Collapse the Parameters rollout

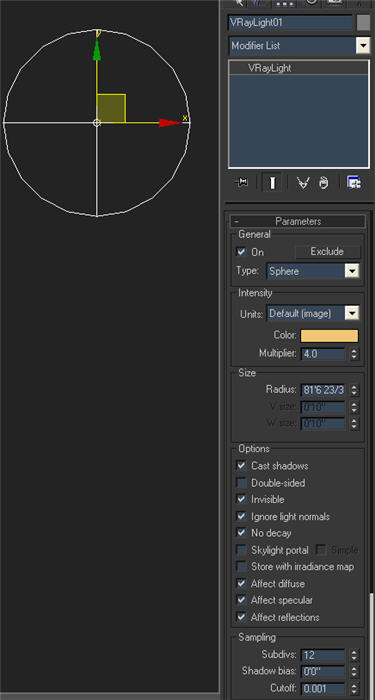coord(298,221)
